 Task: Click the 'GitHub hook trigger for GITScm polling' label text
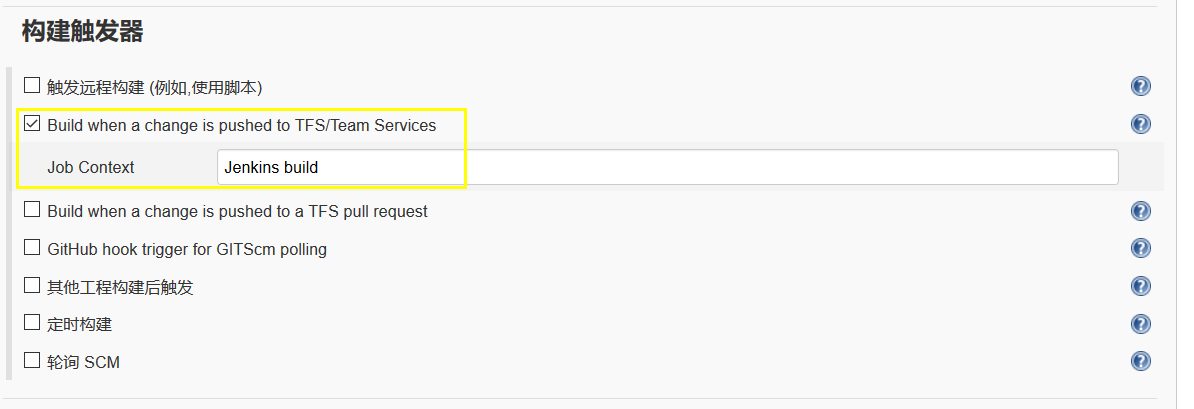pyautogui.click(x=187, y=249)
